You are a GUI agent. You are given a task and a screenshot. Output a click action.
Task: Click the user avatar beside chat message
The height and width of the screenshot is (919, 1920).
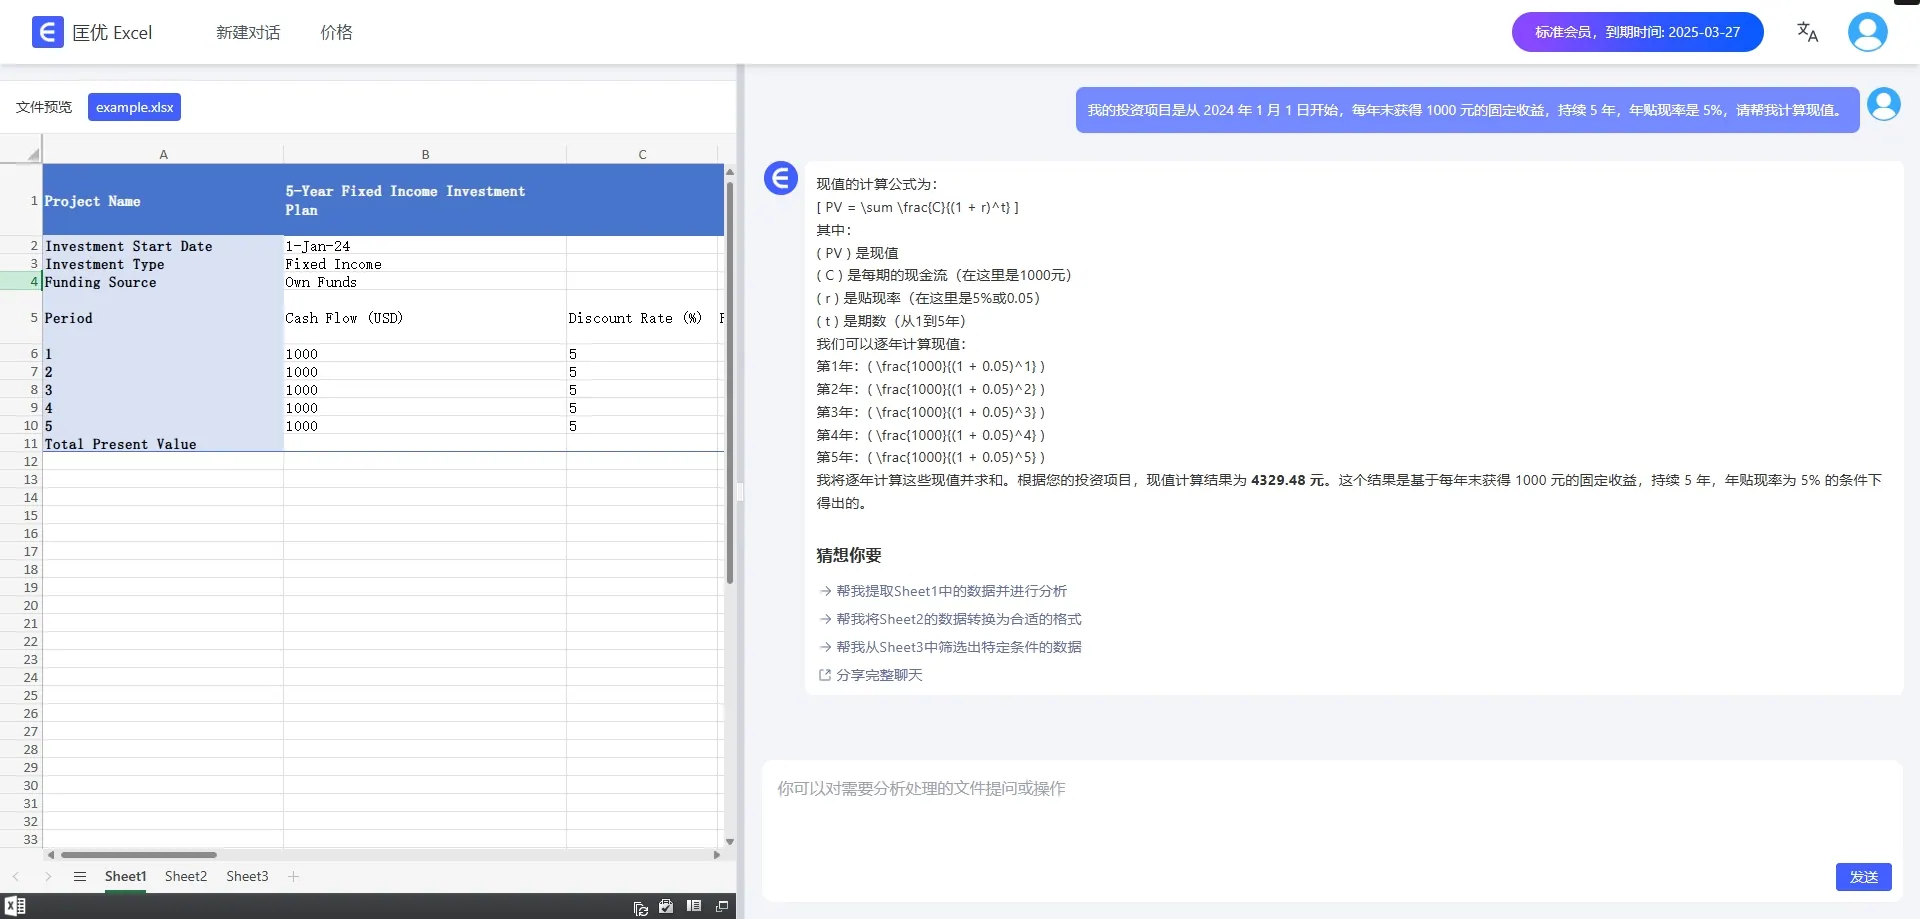[x=1884, y=105]
